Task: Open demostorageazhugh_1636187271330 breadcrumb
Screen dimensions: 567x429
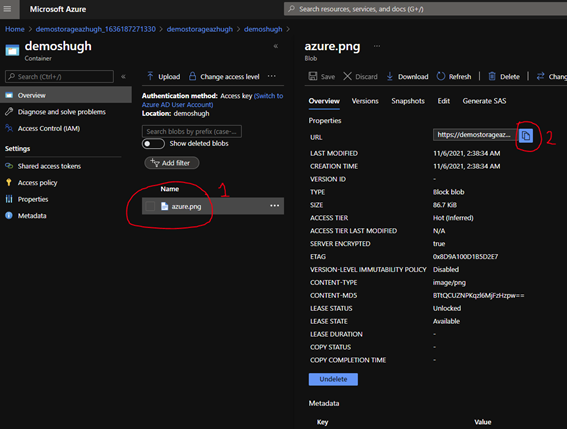Action: (96, 29)
